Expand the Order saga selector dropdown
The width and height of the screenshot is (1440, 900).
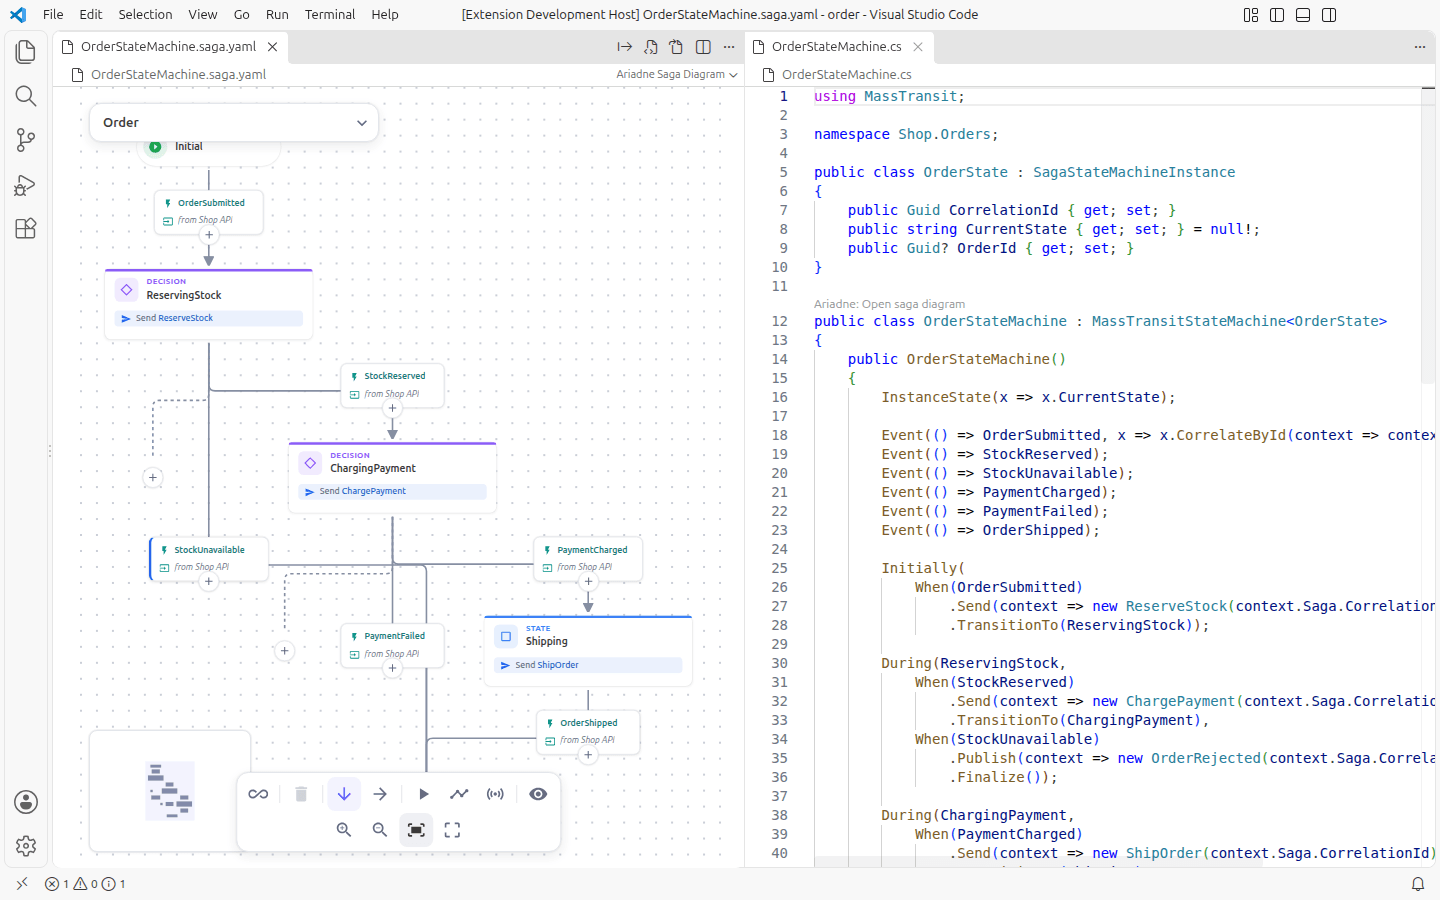tap(234, 123)
